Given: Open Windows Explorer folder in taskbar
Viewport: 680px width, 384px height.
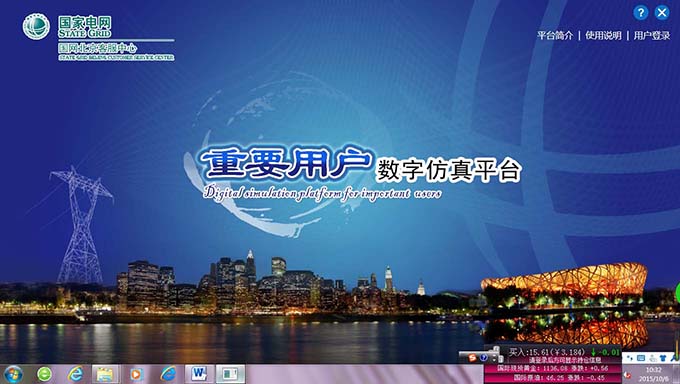Looking at the screenshot, I should pyautogui.click(x=105, y=374).
